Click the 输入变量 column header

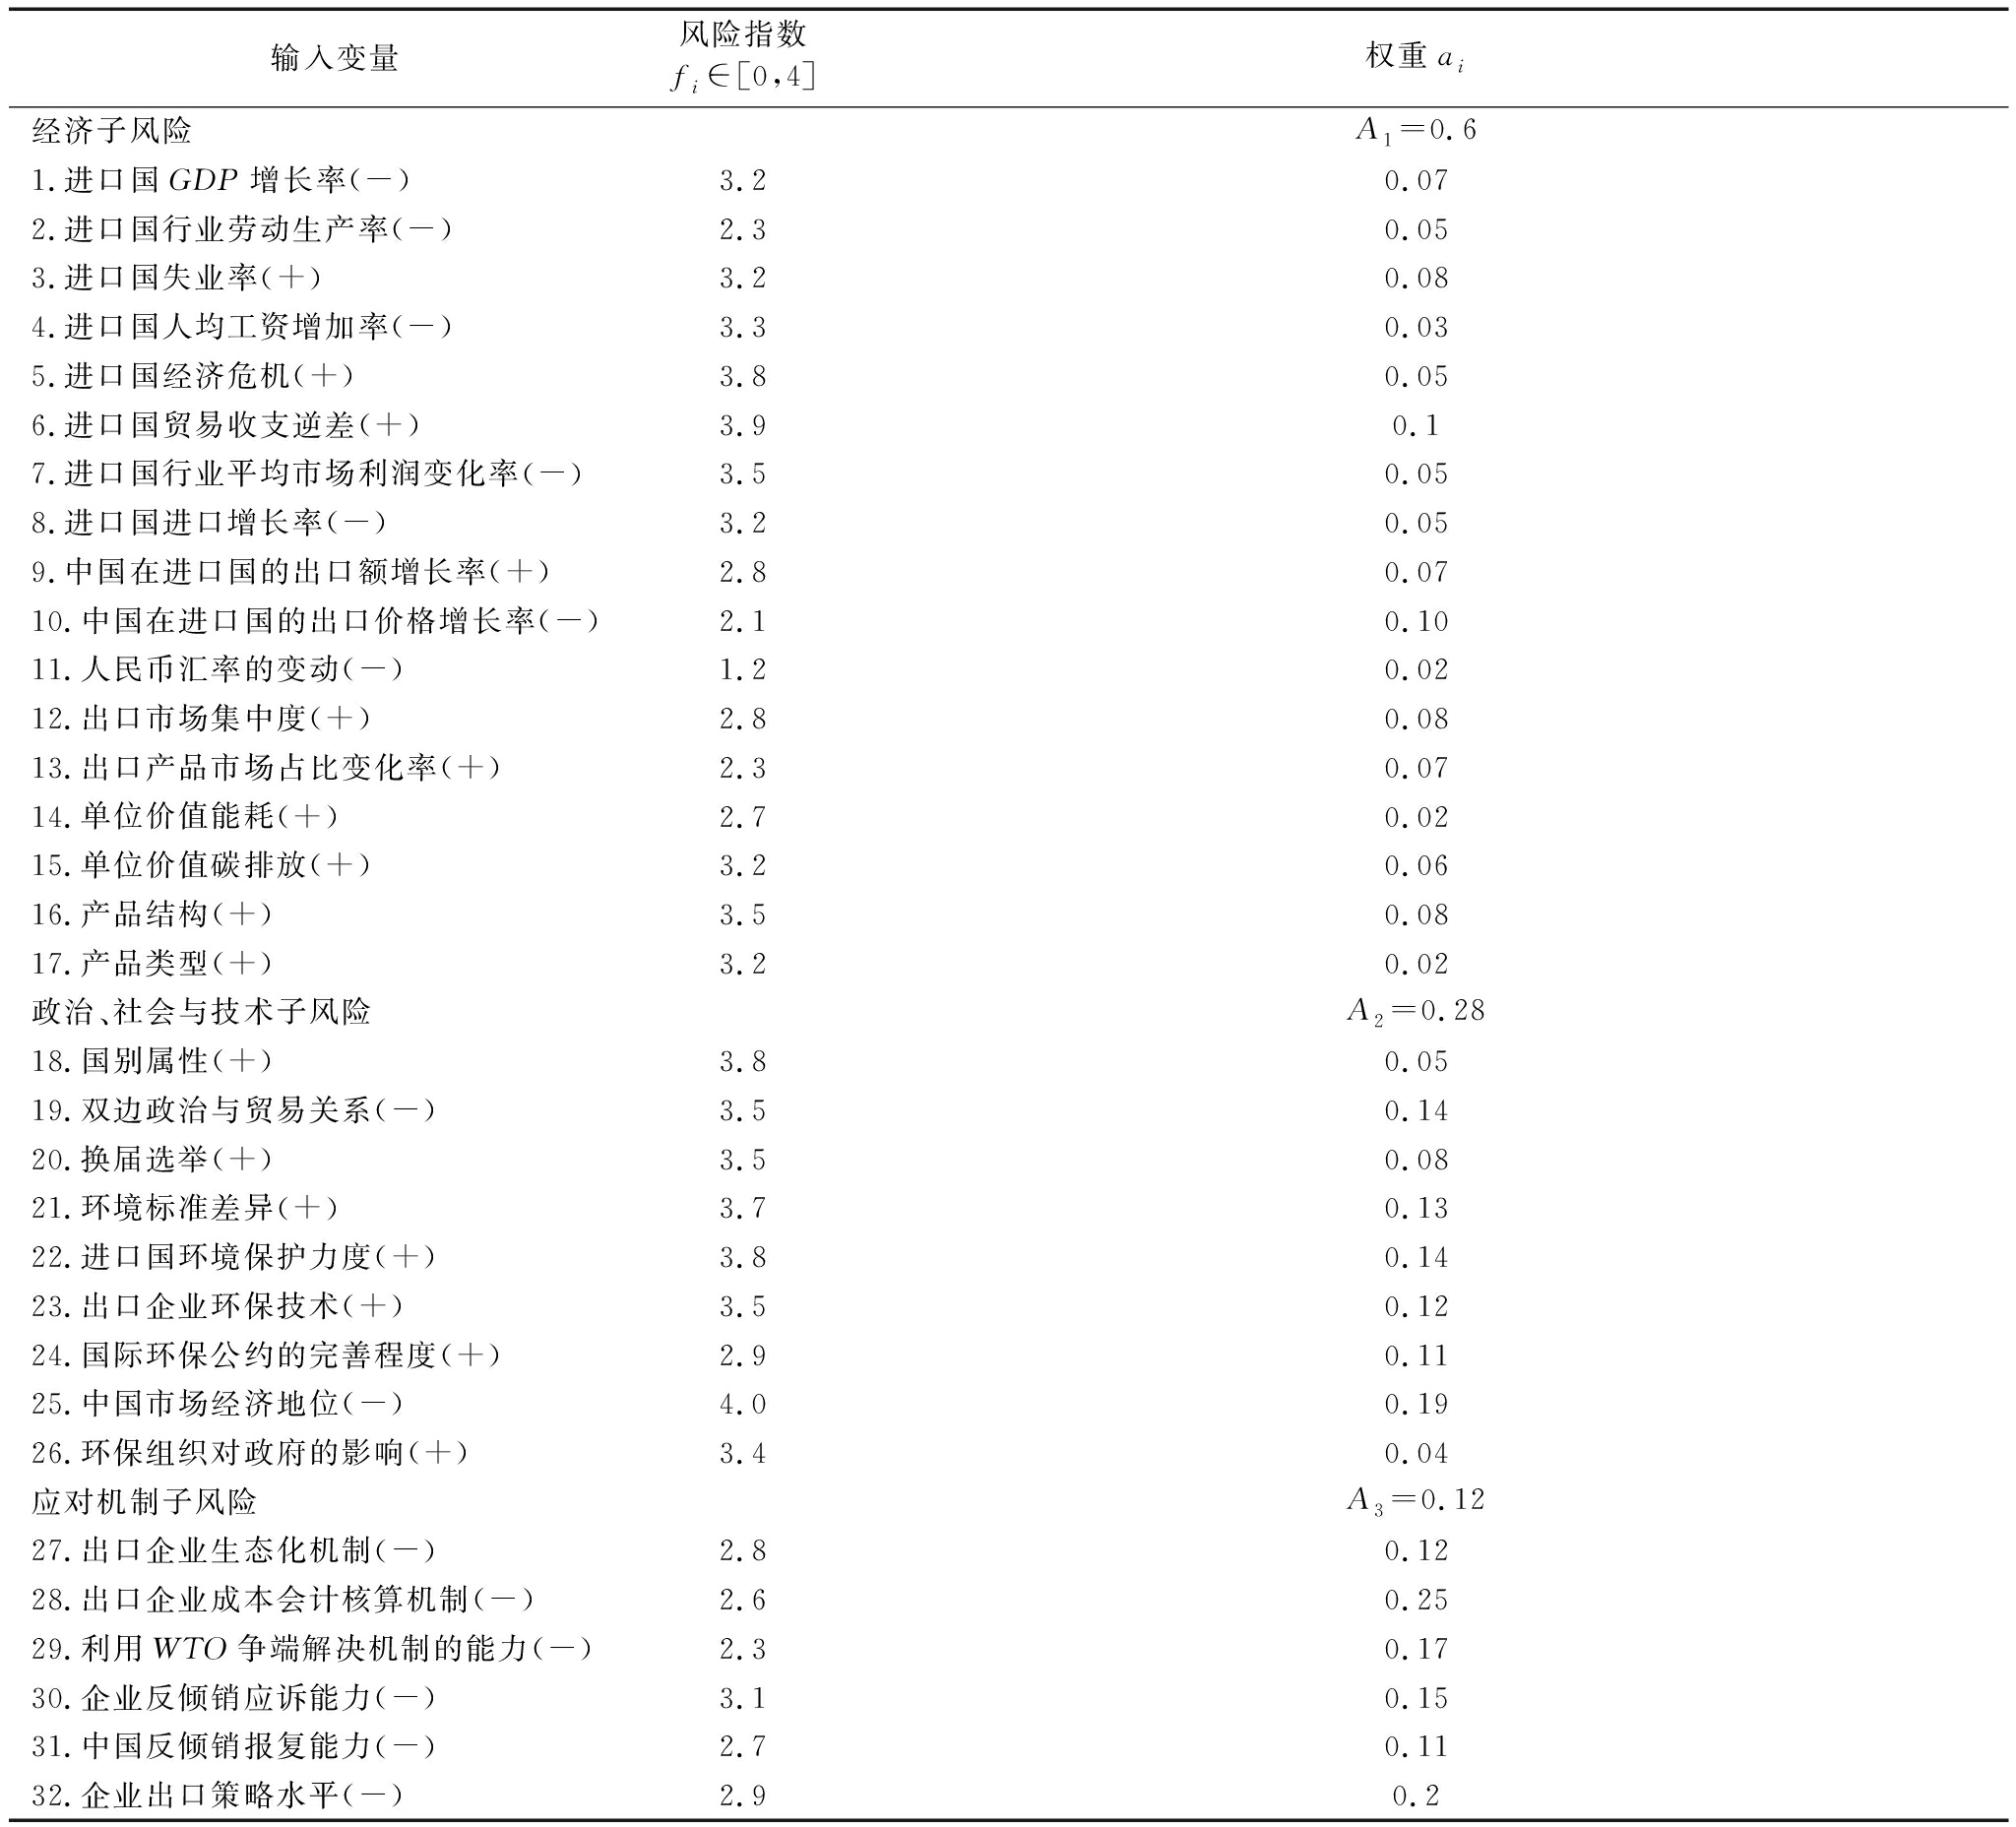tap(334, 58)
